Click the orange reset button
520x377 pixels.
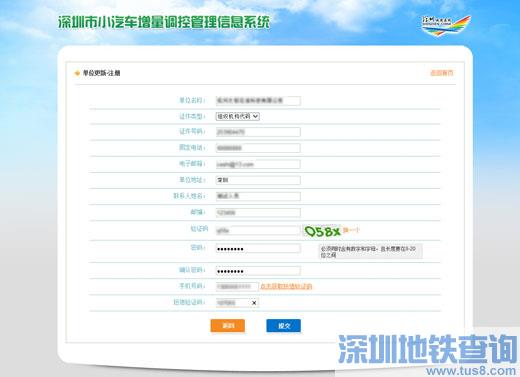[228, 326]
